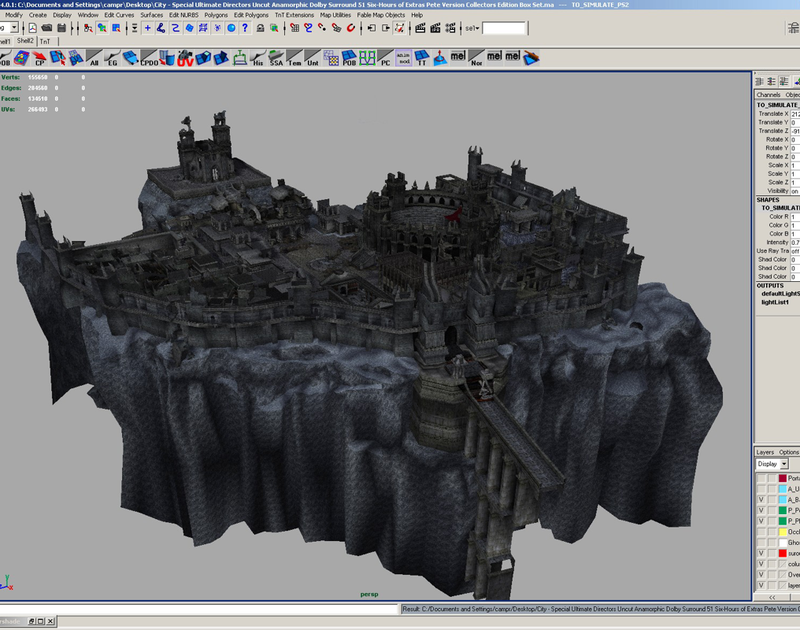Toggle visibility of the Occlusion yellow layer
Viewport: 800px width, 630px height.
[761, 530]
